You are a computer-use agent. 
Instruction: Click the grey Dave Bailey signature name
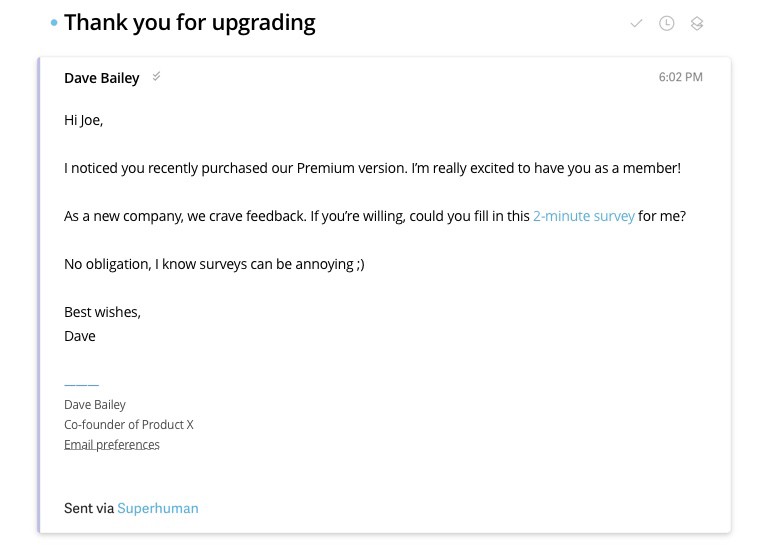[x=95, y=405]
